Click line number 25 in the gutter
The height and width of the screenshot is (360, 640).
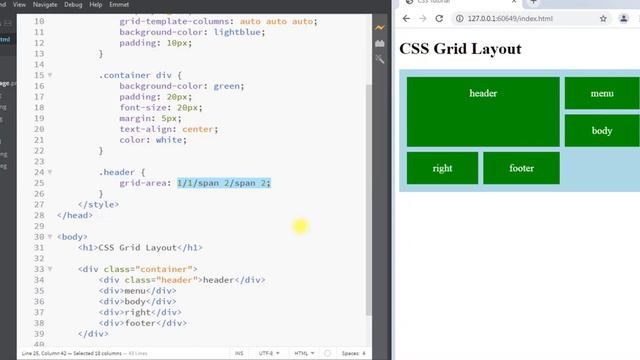(39, 183)
